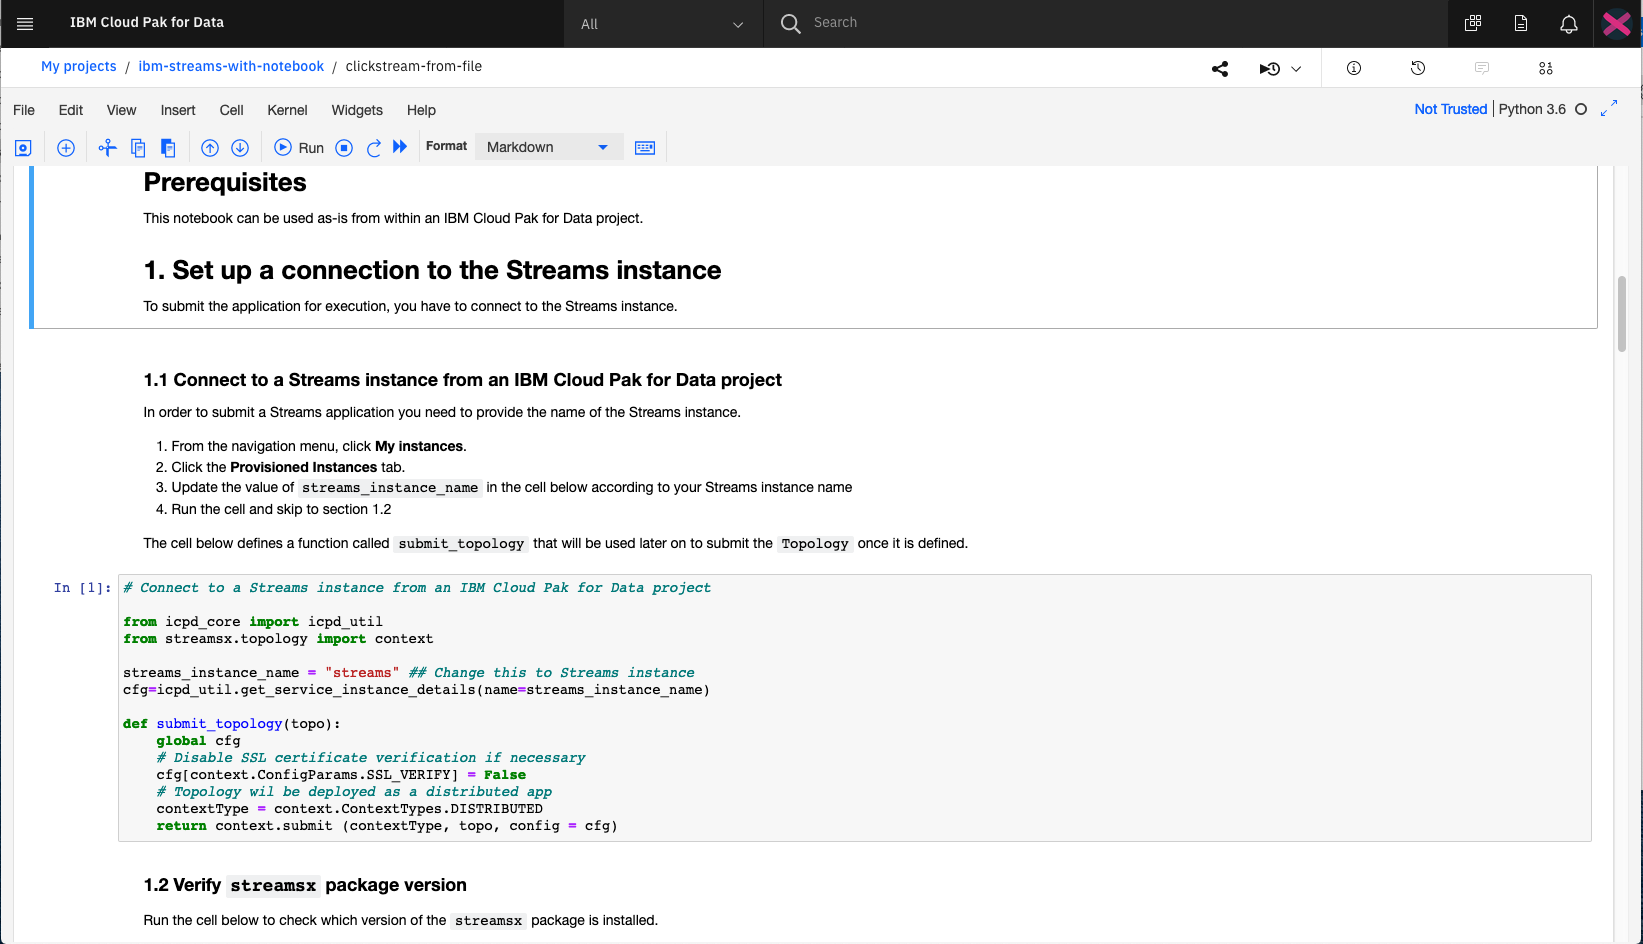Open the File menu

click(24, 110)
